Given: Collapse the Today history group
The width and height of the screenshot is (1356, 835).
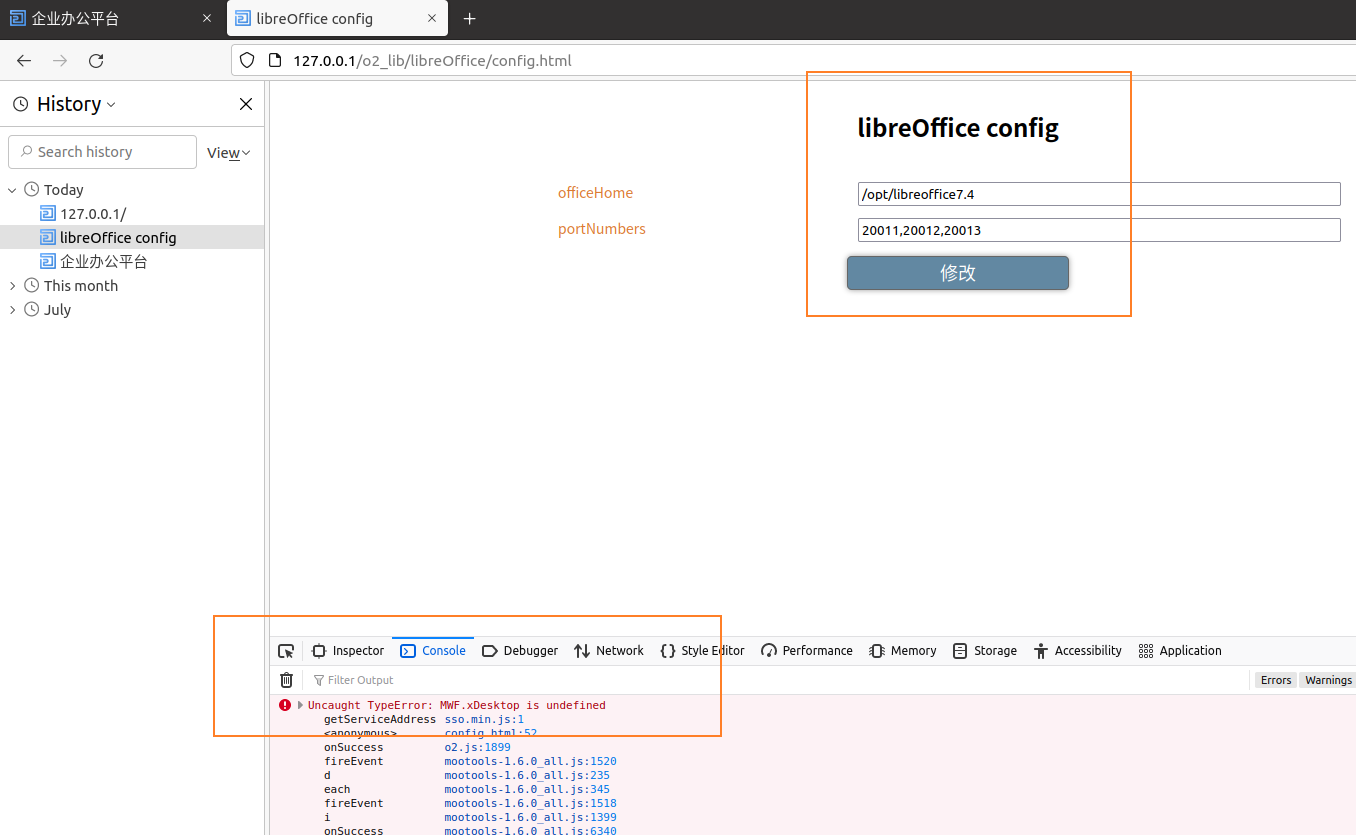Looking at the screenshot, I should point(13,190).
